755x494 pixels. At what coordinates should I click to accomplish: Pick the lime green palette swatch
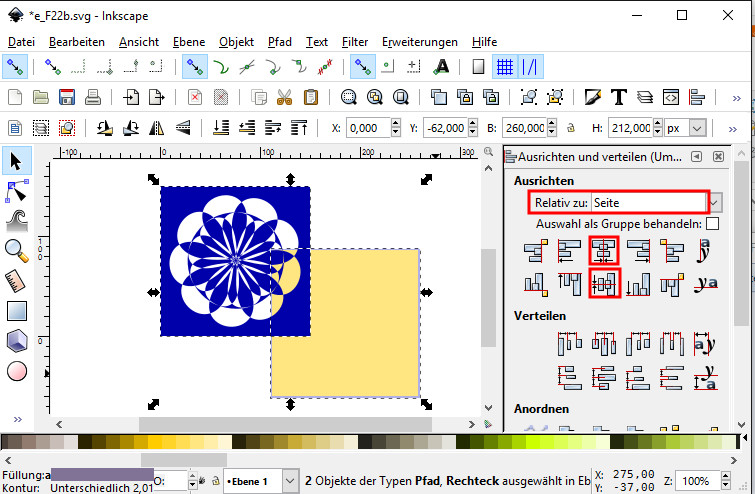point(533,442)
